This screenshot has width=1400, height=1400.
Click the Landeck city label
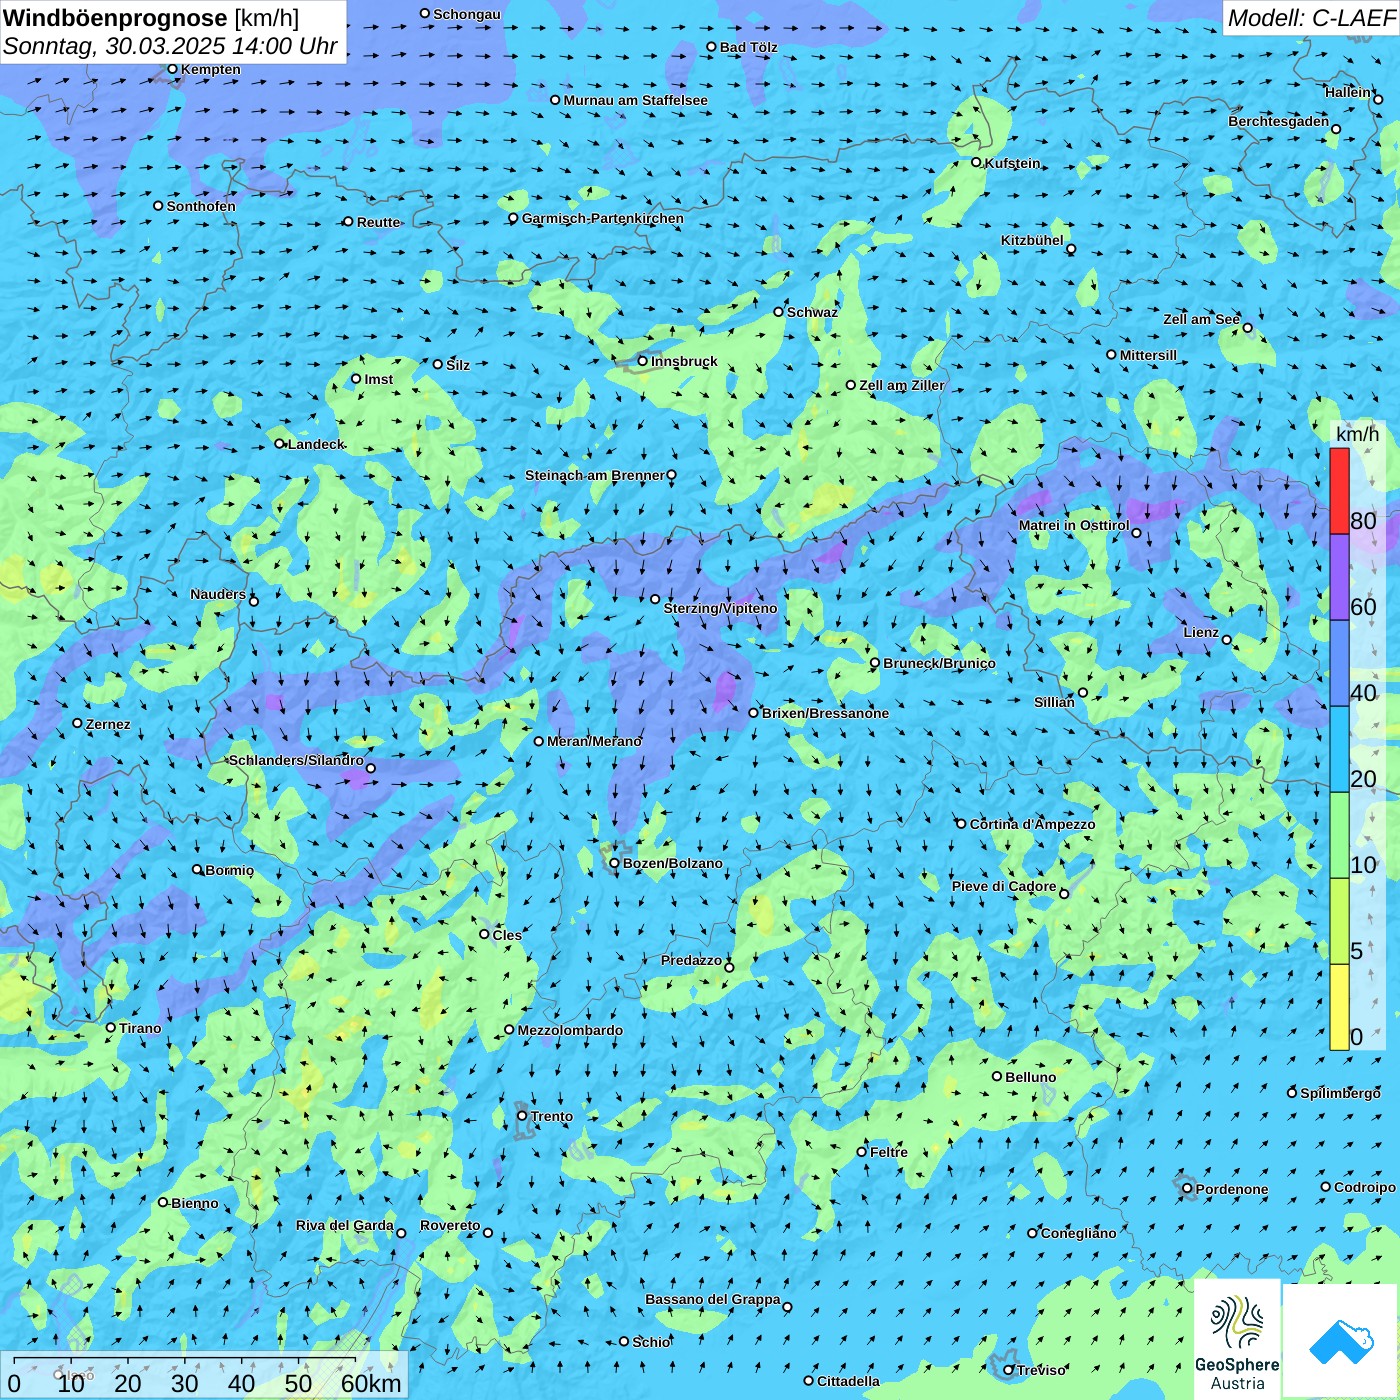[x=316, y=444]
